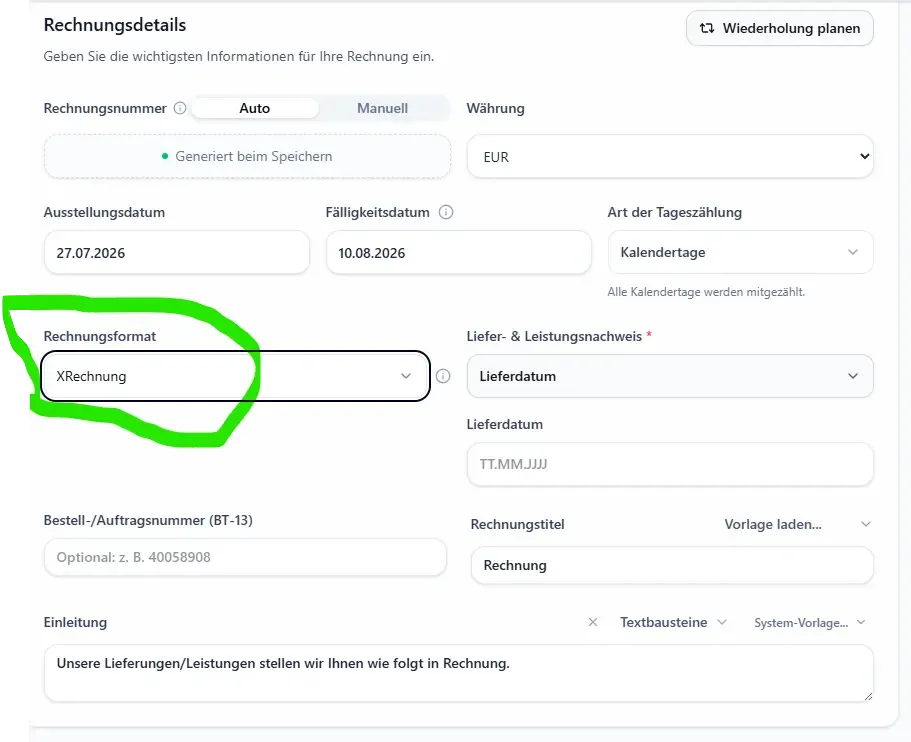Click the Einleitung label
This screenshot has width=911, height=742.
tap(76, 622)
